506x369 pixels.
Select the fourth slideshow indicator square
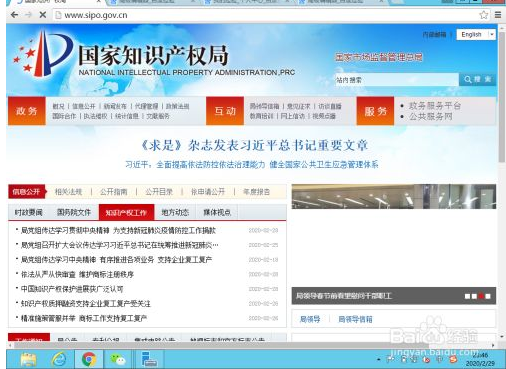(488, 296)
